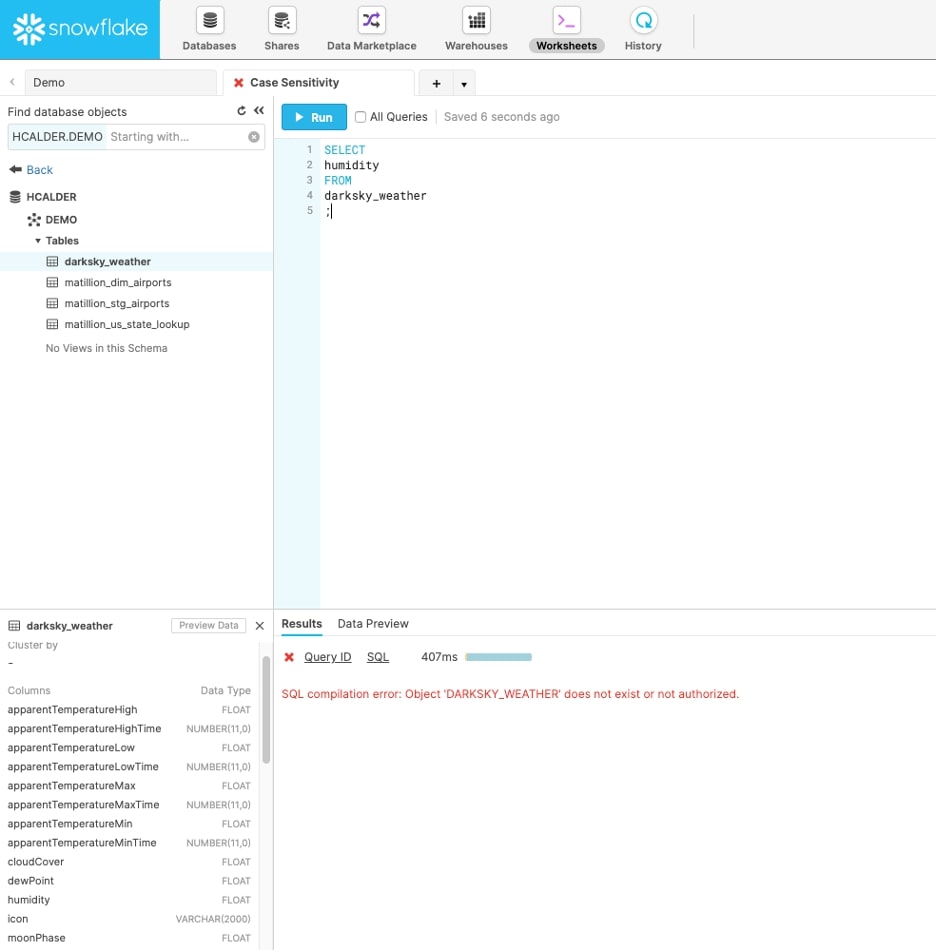The height and width of the screenshot is (950, 936).
Task: Open the worksheet tab dropdown arrow
Action: [464, 84]
